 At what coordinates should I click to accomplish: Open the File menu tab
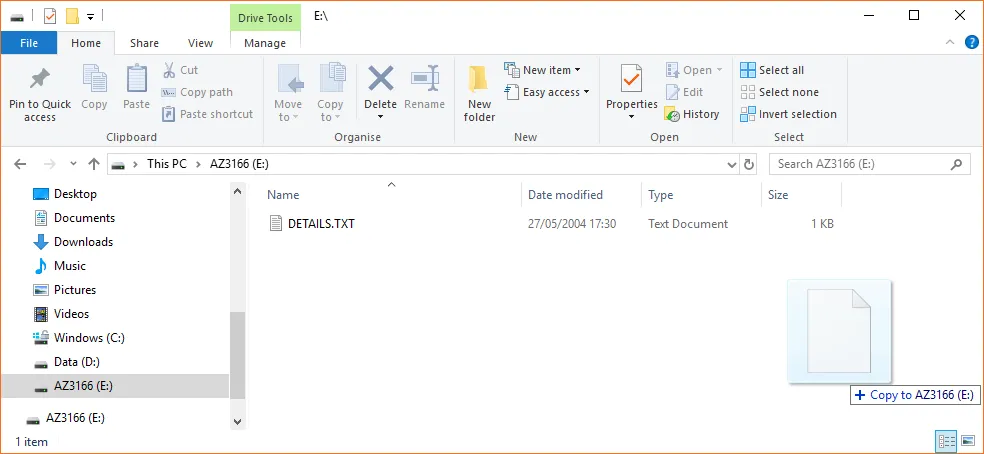(29, 43)
